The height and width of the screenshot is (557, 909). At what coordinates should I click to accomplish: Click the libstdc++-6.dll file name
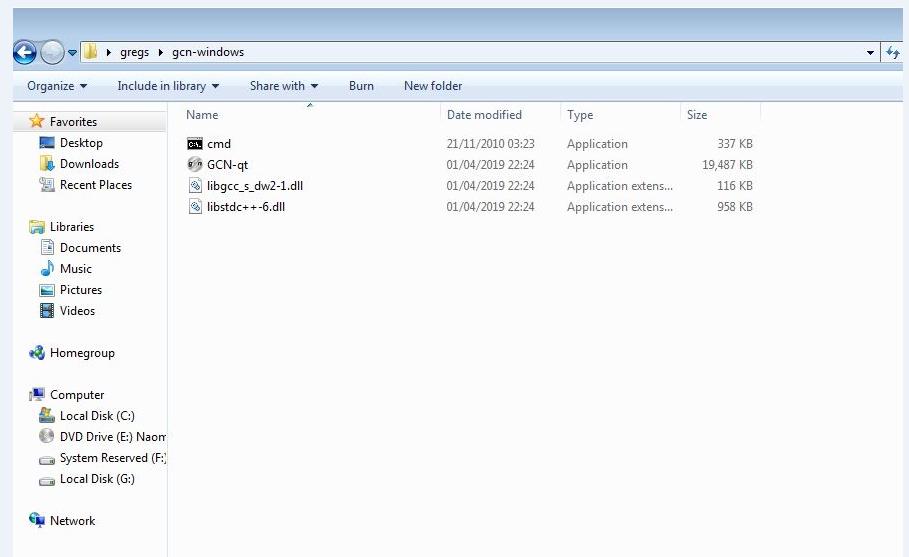tap(246, 206)
